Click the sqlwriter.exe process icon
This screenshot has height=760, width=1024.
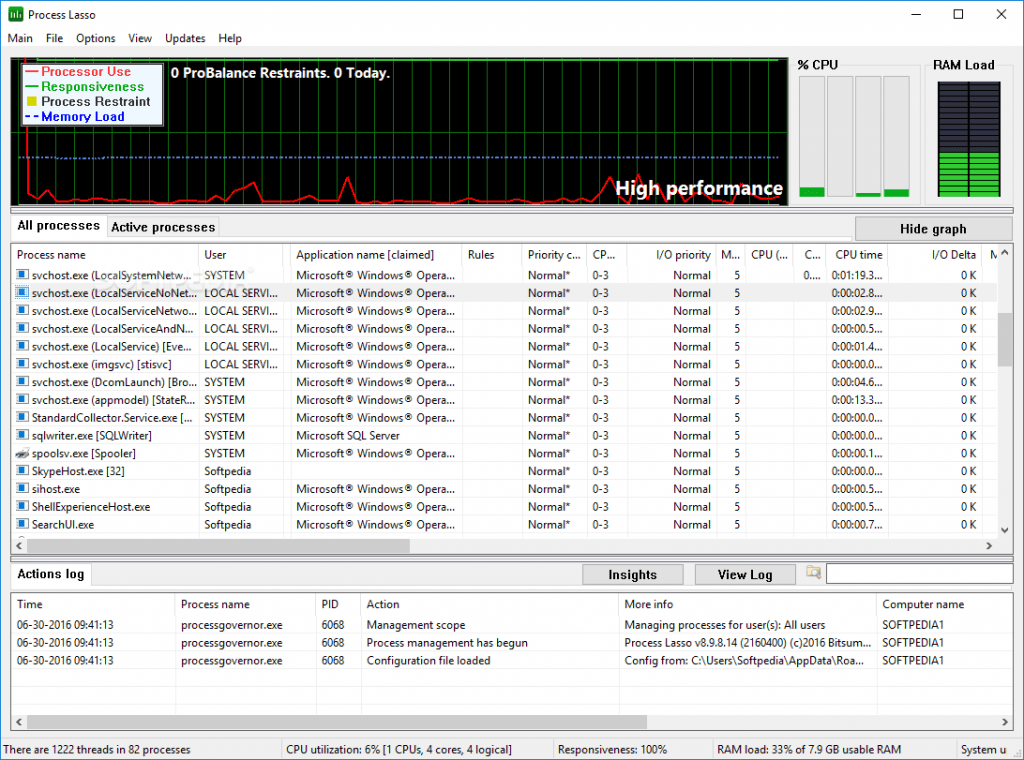(23, 436)
